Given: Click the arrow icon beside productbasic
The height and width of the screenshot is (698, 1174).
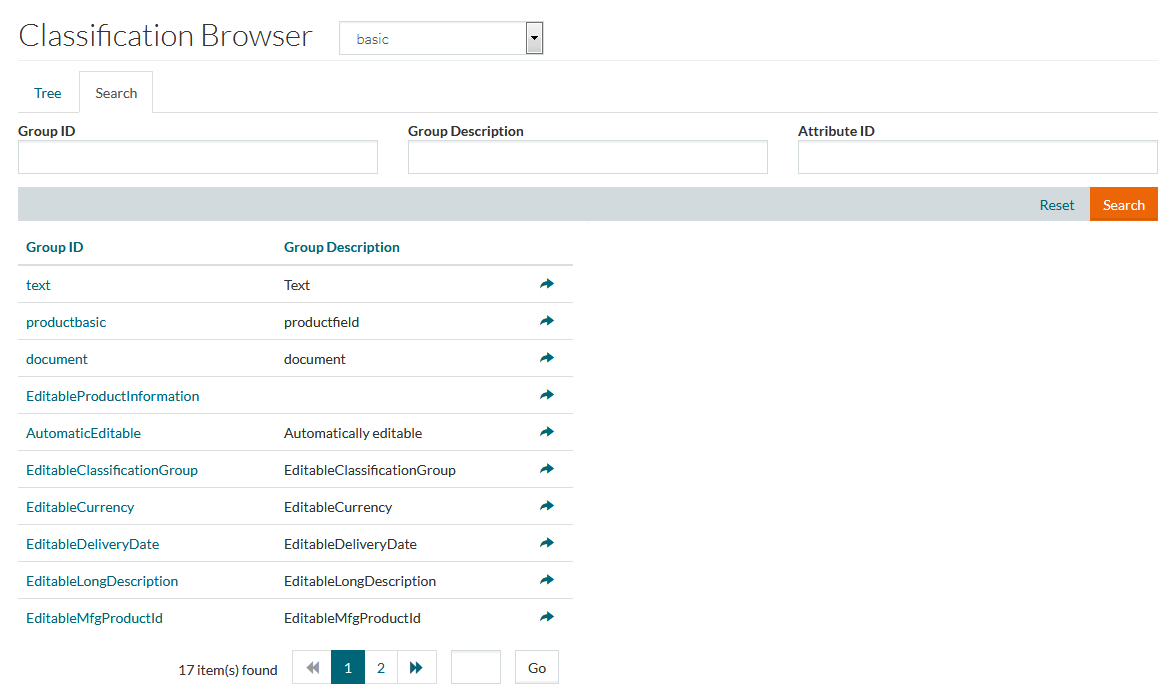Looking at the screenshot, I should click(546, 322).
